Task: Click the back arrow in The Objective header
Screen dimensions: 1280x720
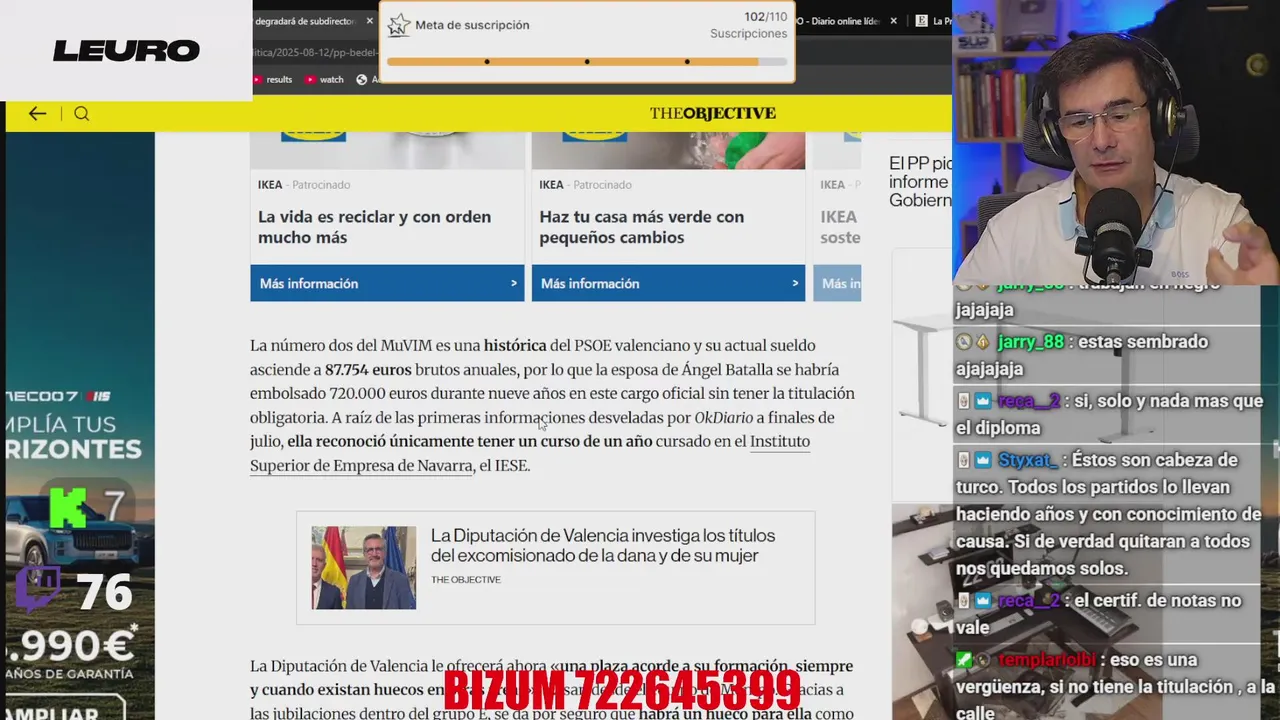Action: pyautogui.click(x=37, y=113)
